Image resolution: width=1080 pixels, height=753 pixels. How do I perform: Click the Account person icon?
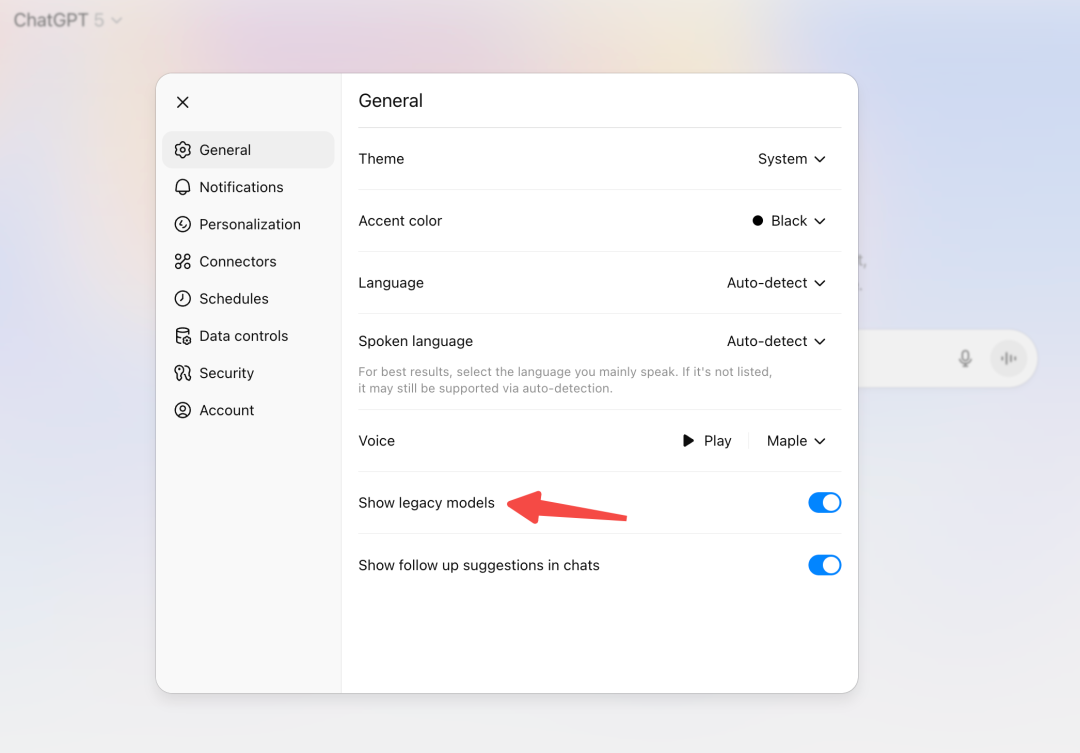[183, 410]
